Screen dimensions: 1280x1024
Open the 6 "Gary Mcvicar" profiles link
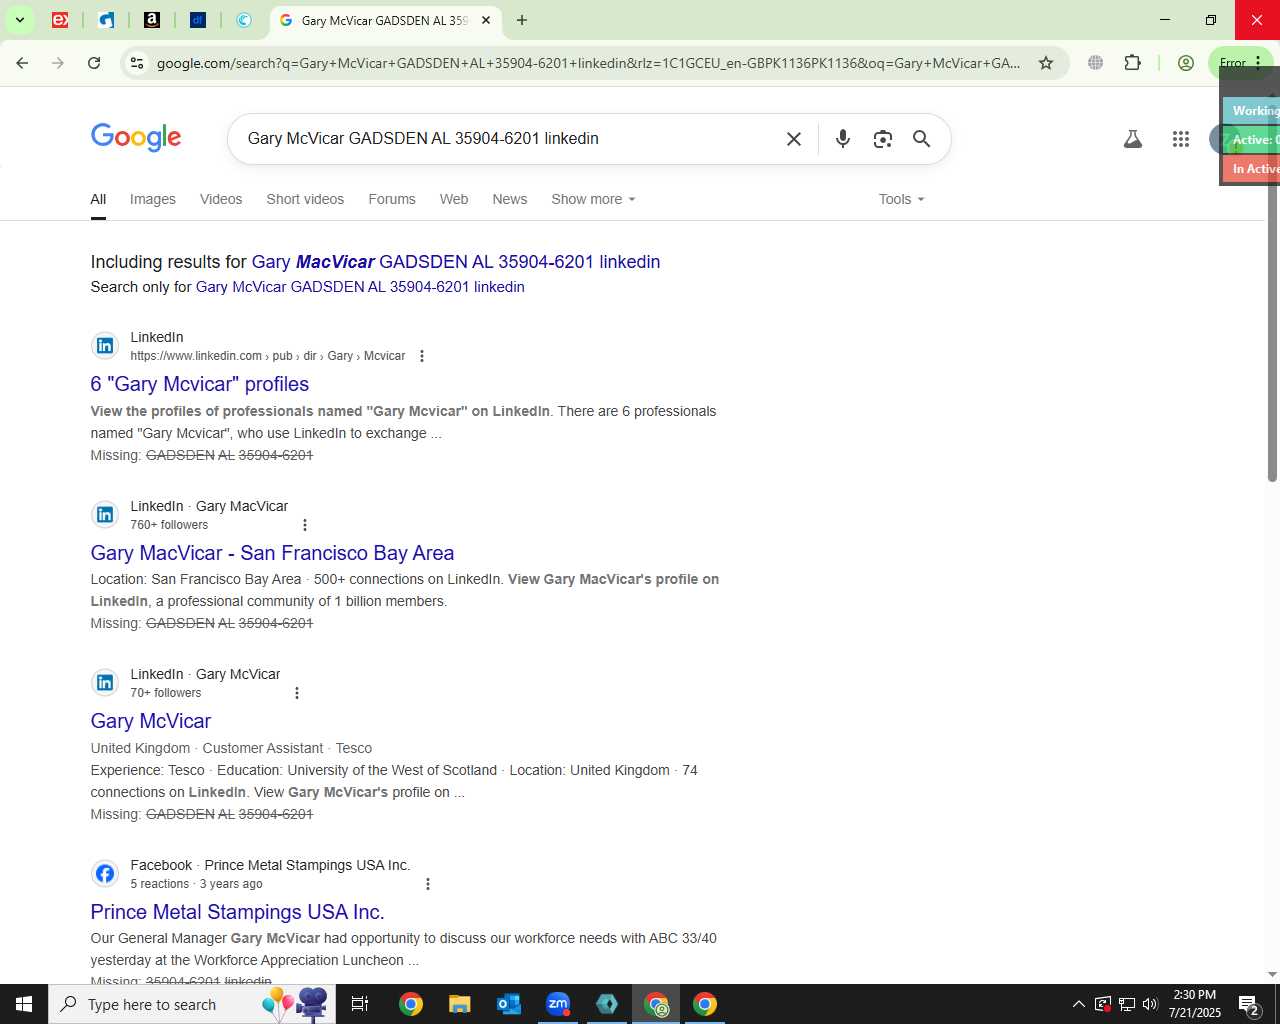(200, 384)
